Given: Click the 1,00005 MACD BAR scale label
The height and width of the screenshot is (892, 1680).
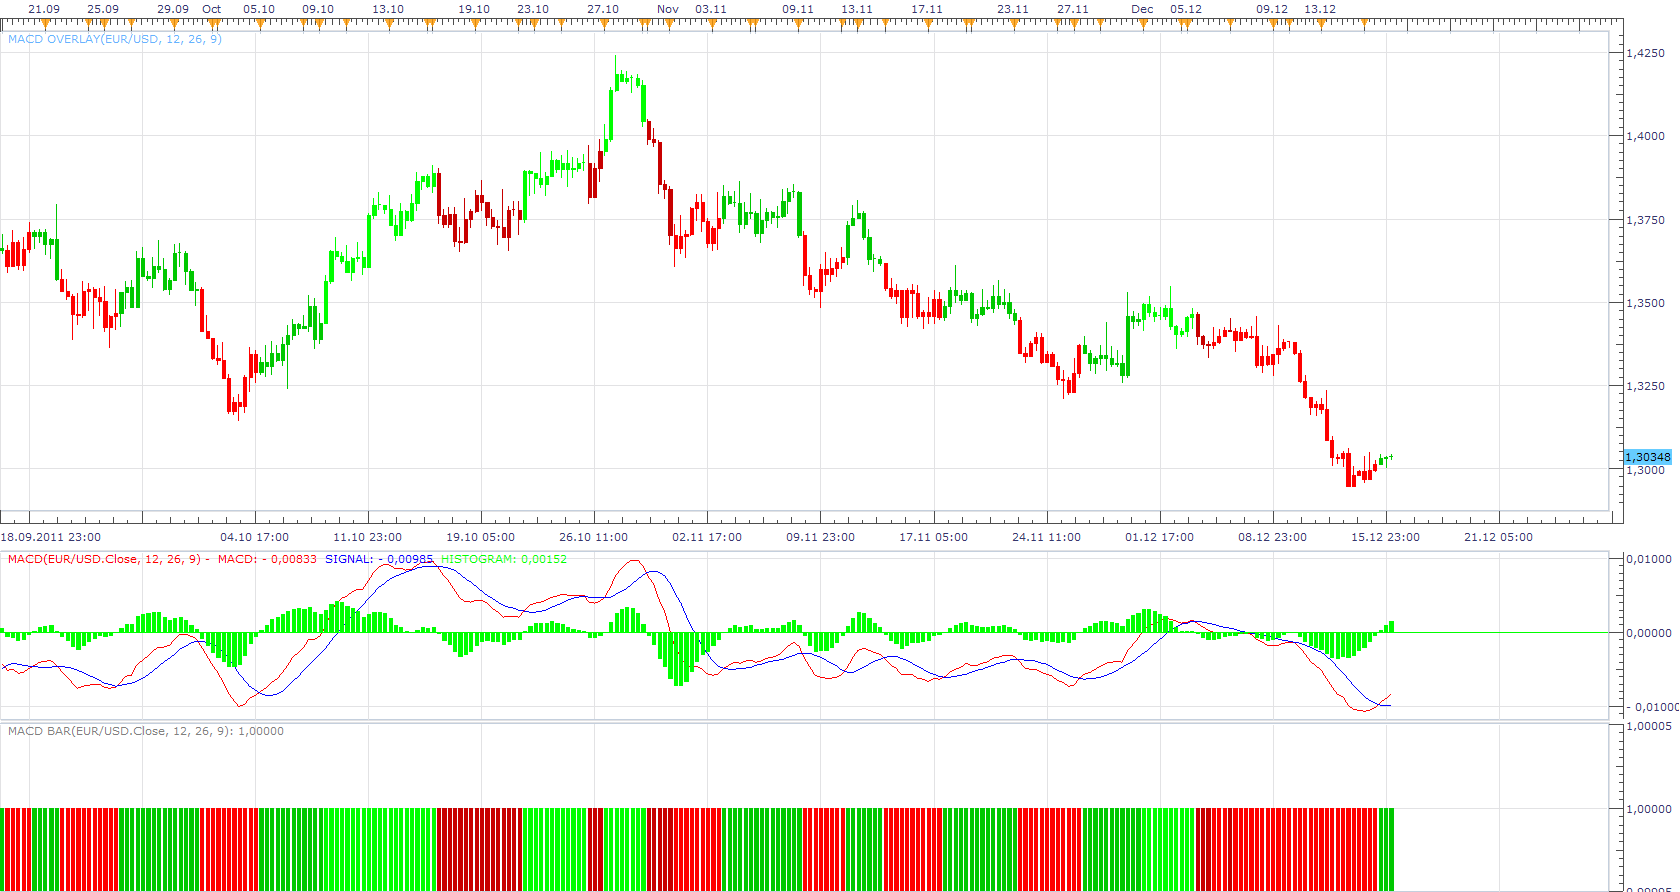Looking at the screenshot, I should click(x=1650, y=726).
